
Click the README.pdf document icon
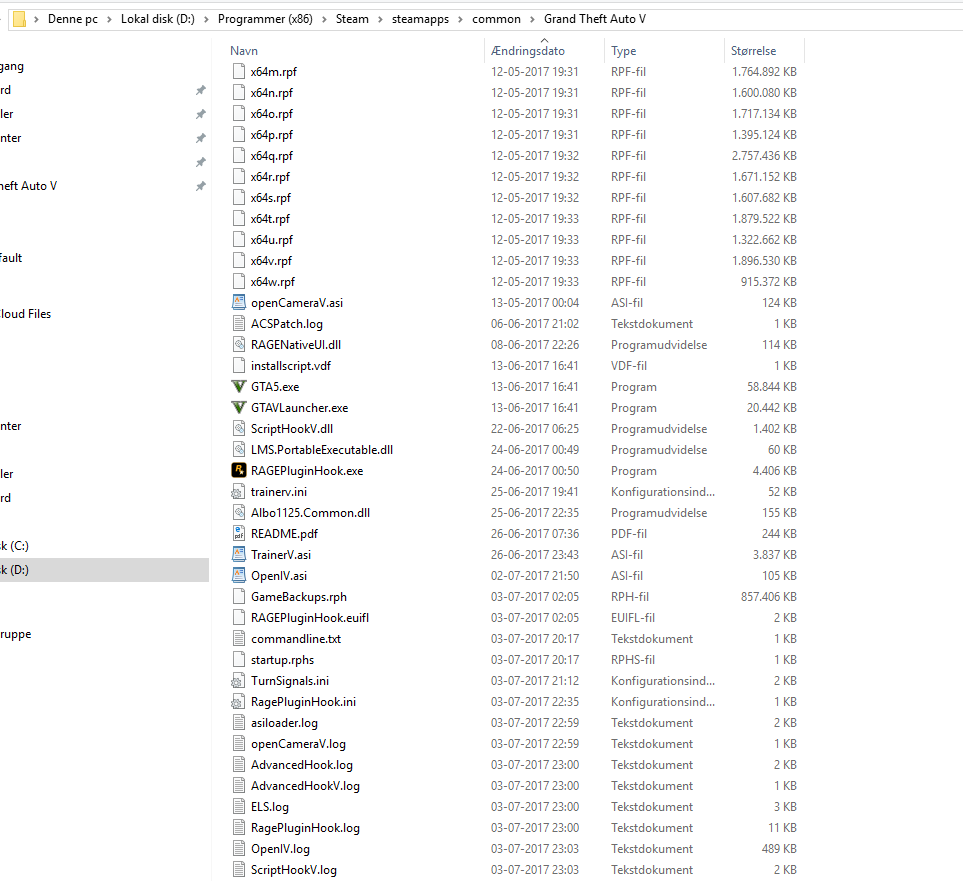[239, 534]
